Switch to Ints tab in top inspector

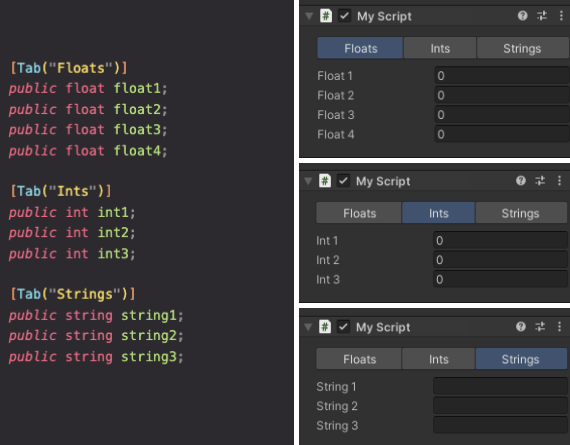[440, 48]
